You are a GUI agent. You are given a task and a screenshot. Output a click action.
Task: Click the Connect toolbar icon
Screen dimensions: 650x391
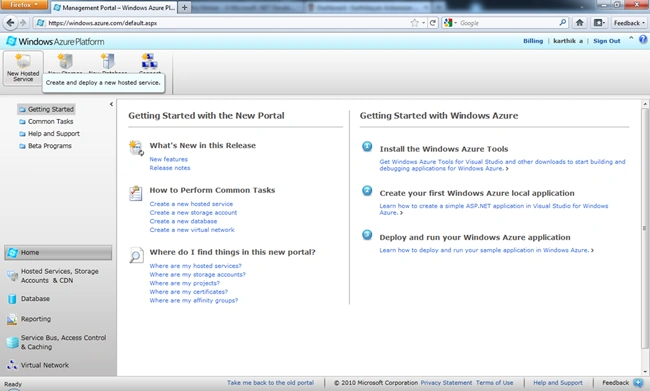pyautogui.click(x=149, y=62)
